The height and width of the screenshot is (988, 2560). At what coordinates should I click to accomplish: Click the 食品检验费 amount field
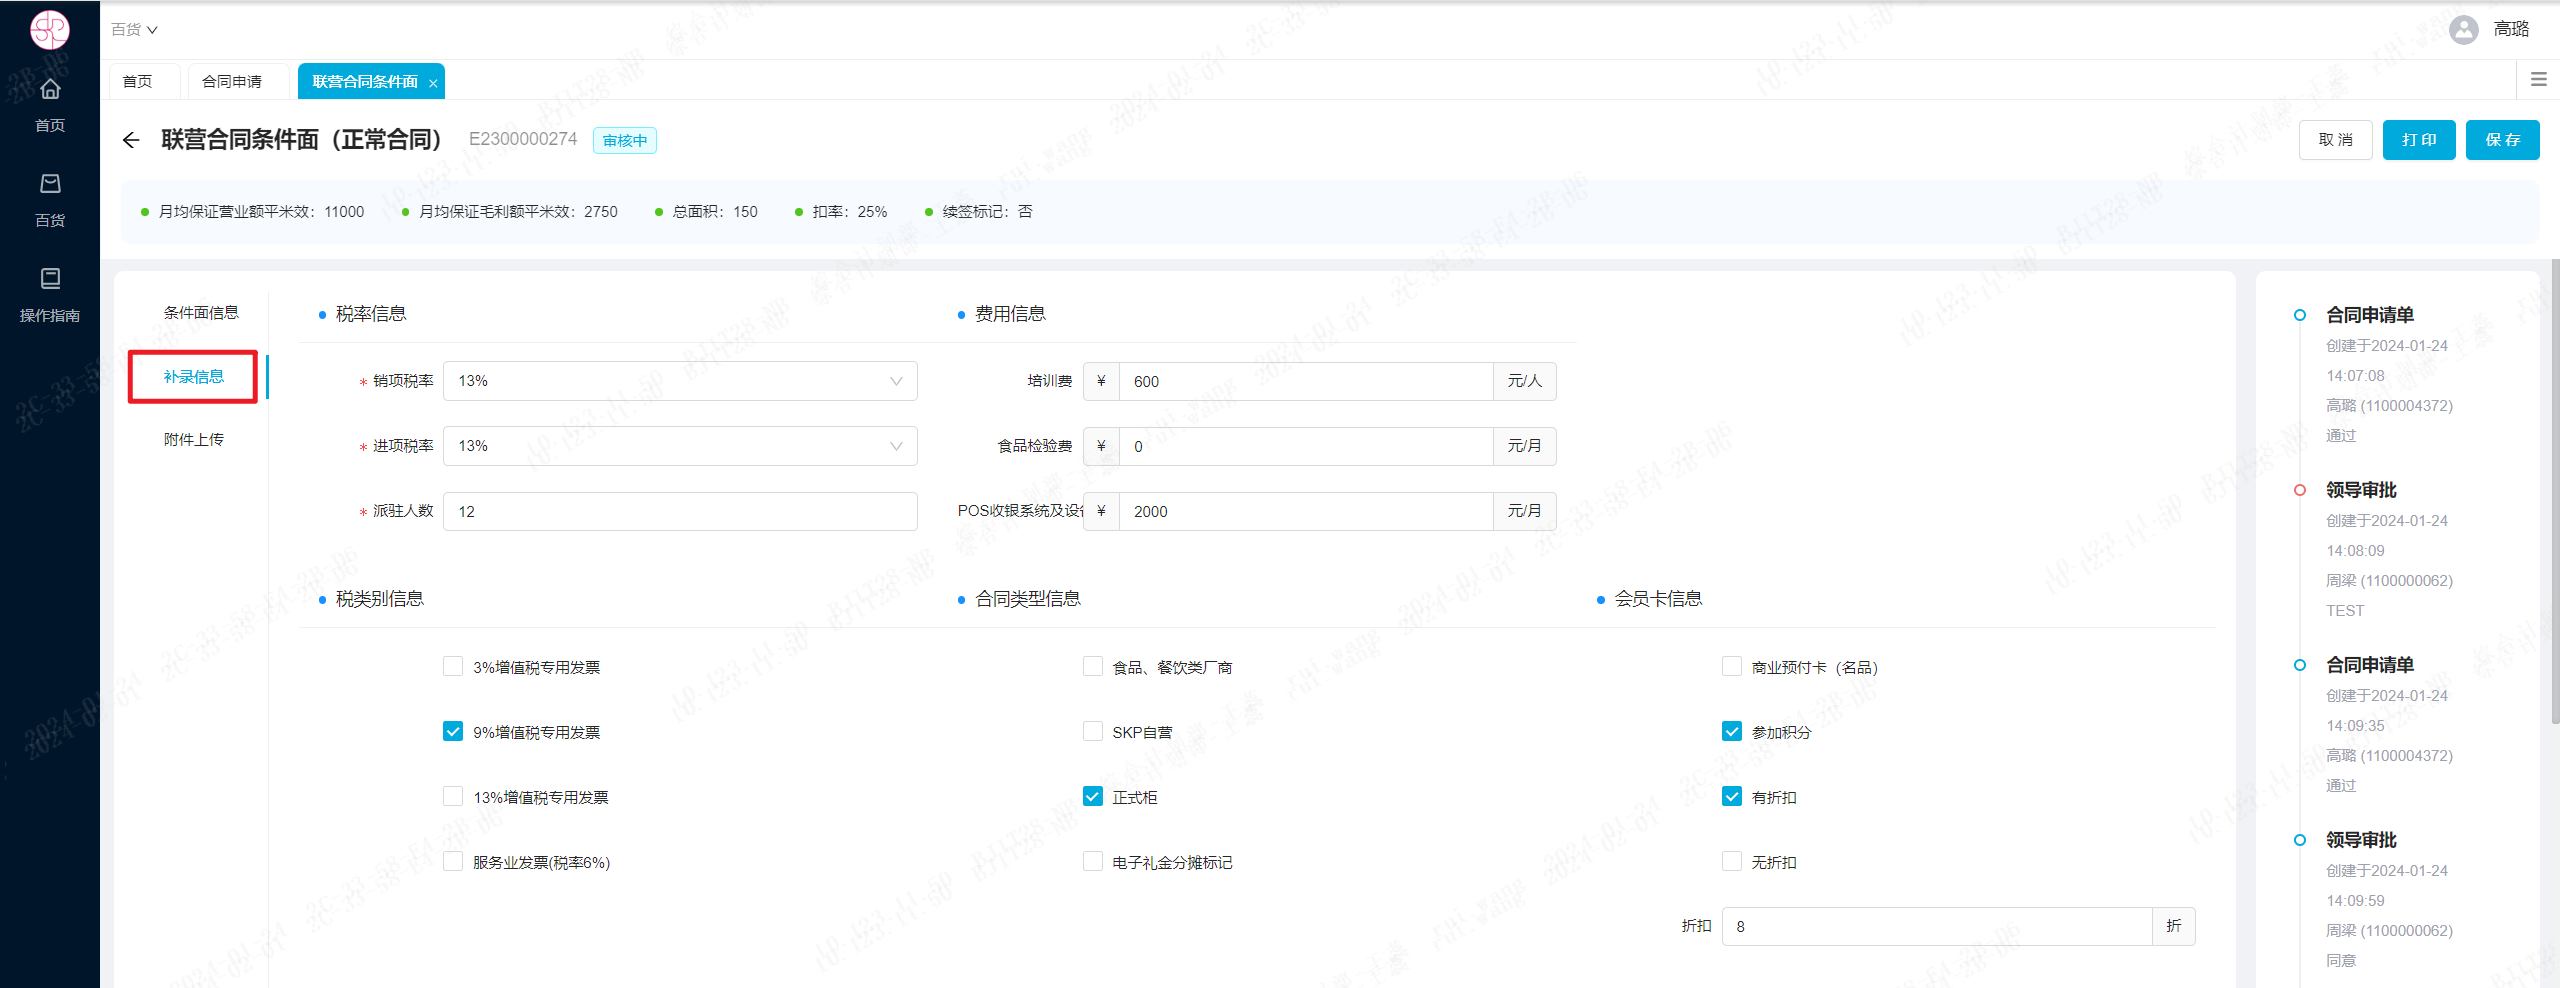click(1306, 446)
